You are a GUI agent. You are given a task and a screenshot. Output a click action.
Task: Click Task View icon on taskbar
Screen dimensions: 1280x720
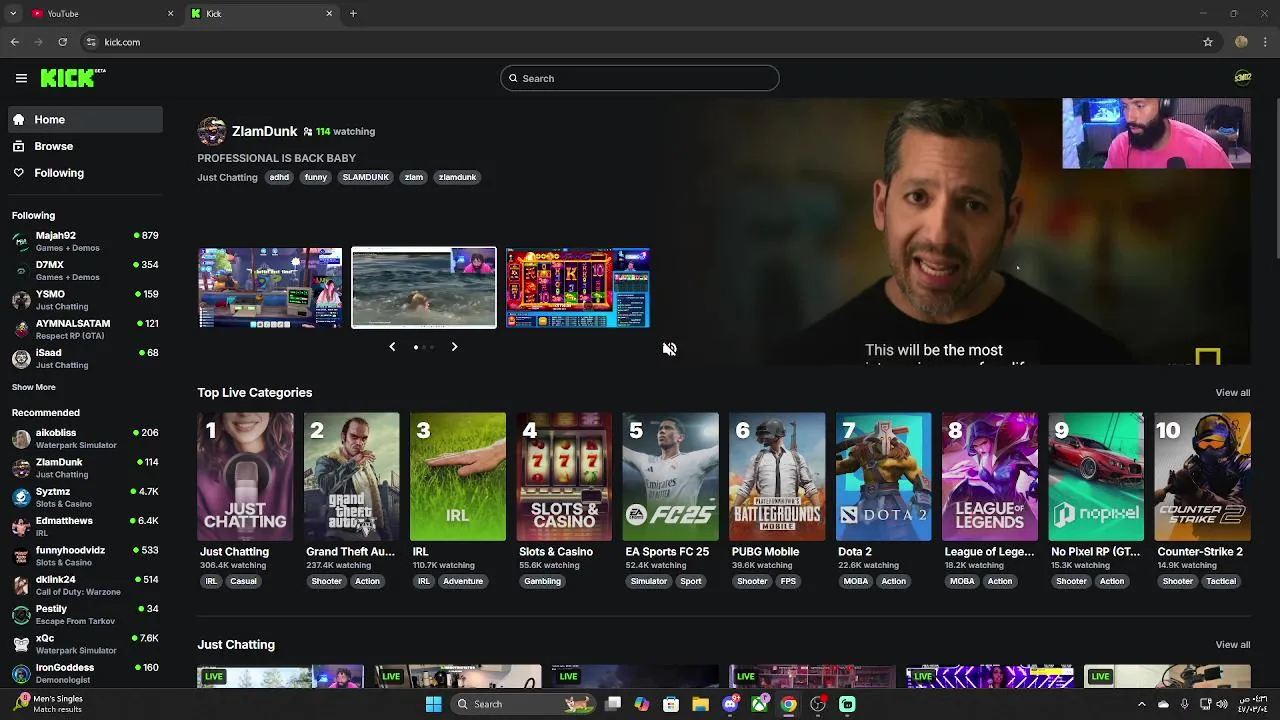pos(613,704)
